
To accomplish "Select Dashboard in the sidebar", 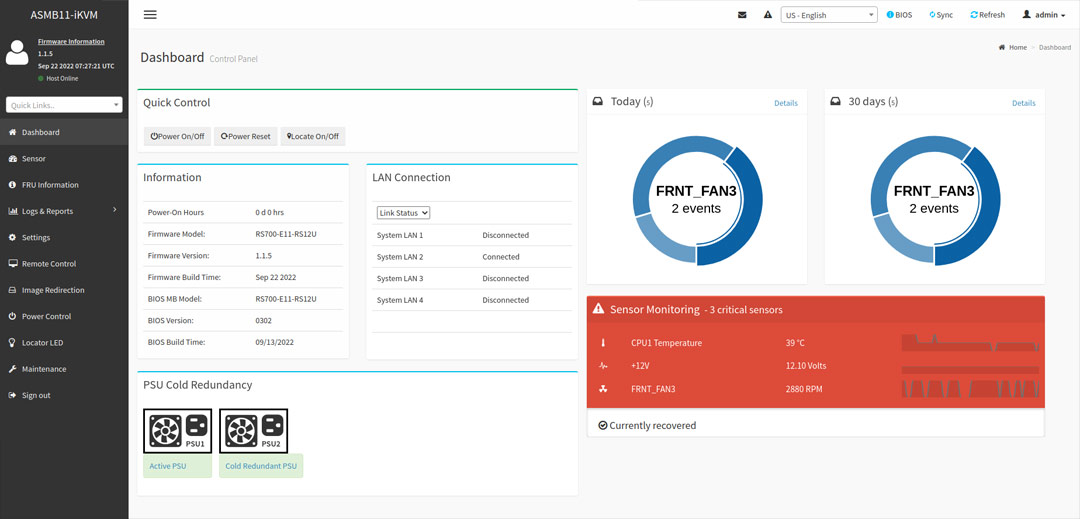I will [x=64, y=132].
